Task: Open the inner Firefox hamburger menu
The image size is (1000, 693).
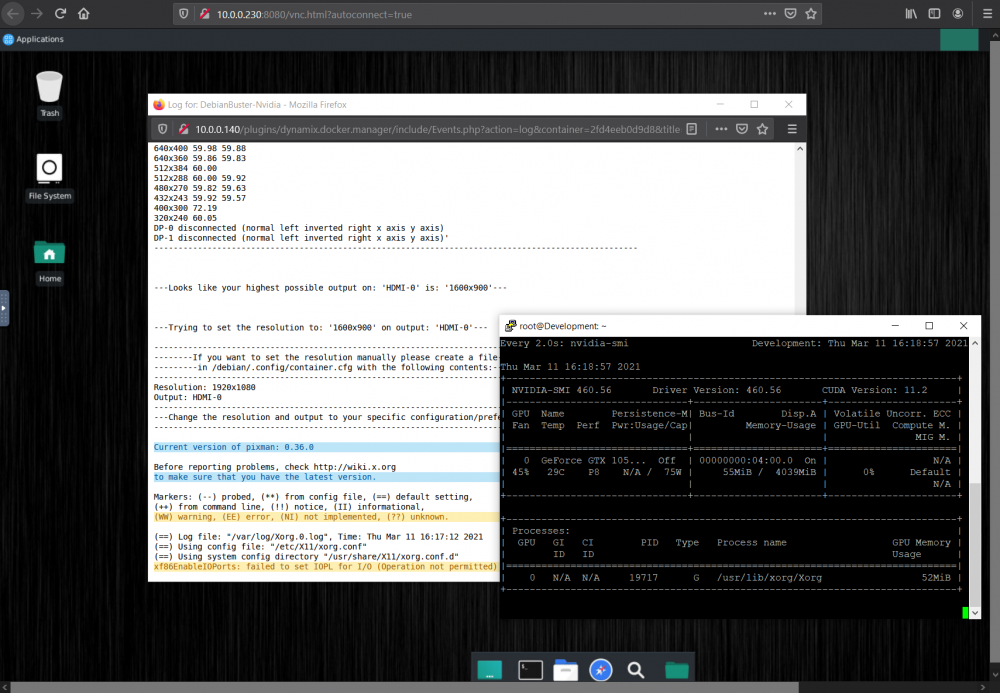Action: click(x=792, y=129)
